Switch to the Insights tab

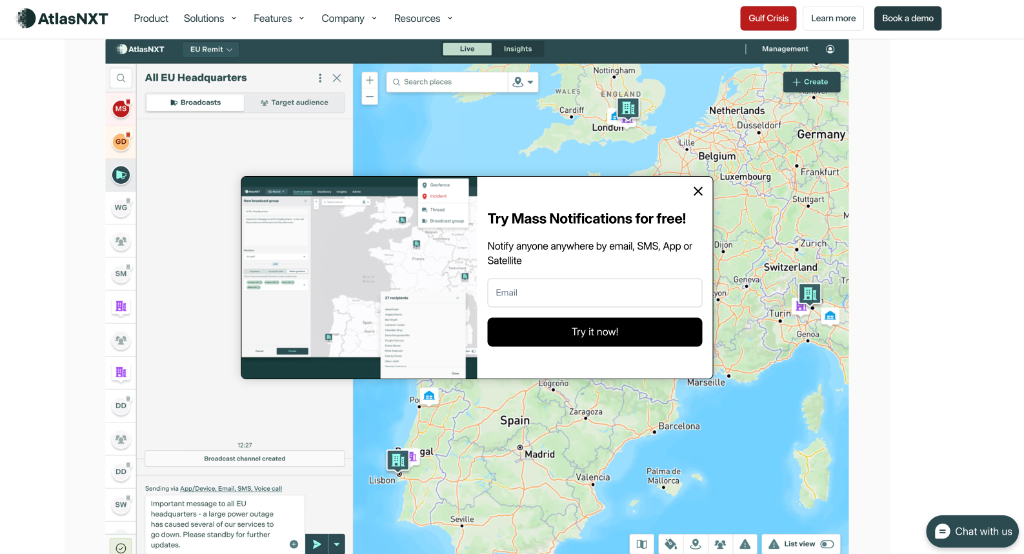click(518, 49)
